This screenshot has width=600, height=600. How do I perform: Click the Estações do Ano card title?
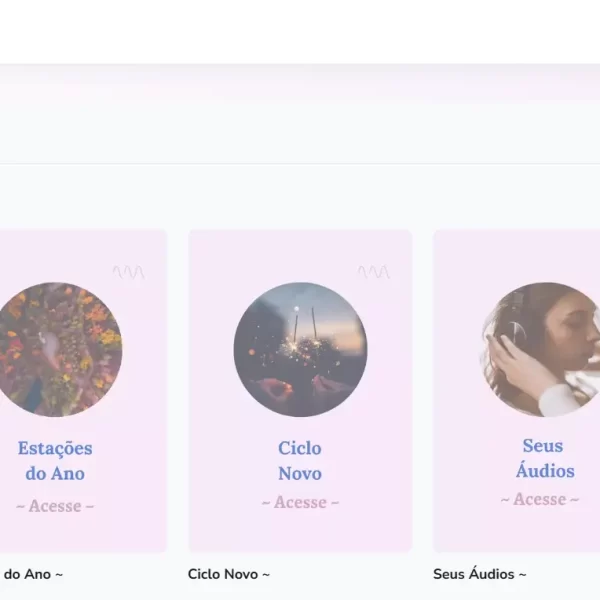55,460
